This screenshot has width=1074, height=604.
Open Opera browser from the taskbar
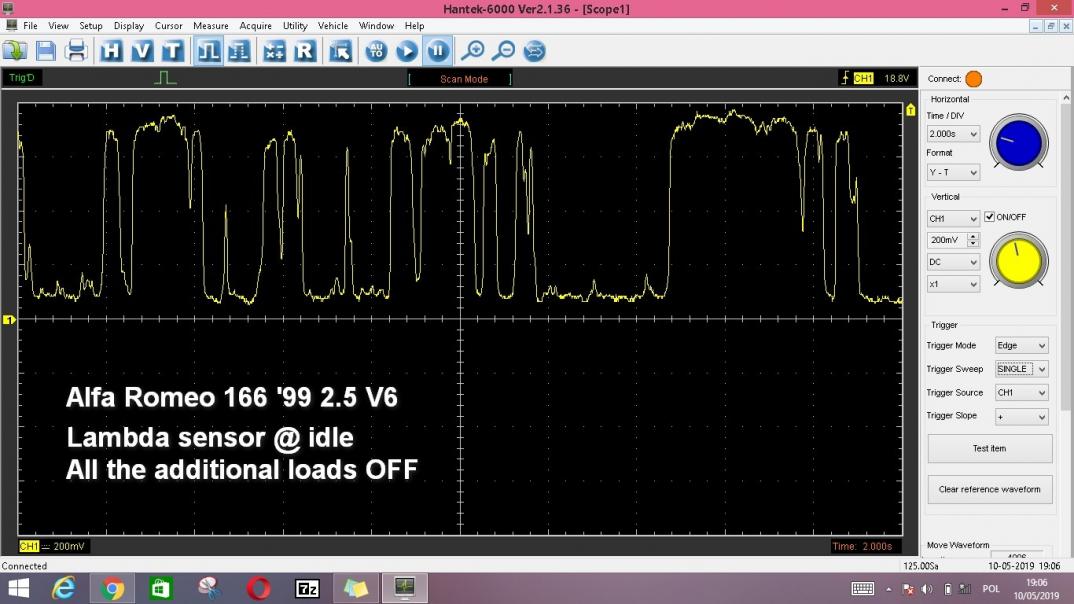tap(258, 588)
